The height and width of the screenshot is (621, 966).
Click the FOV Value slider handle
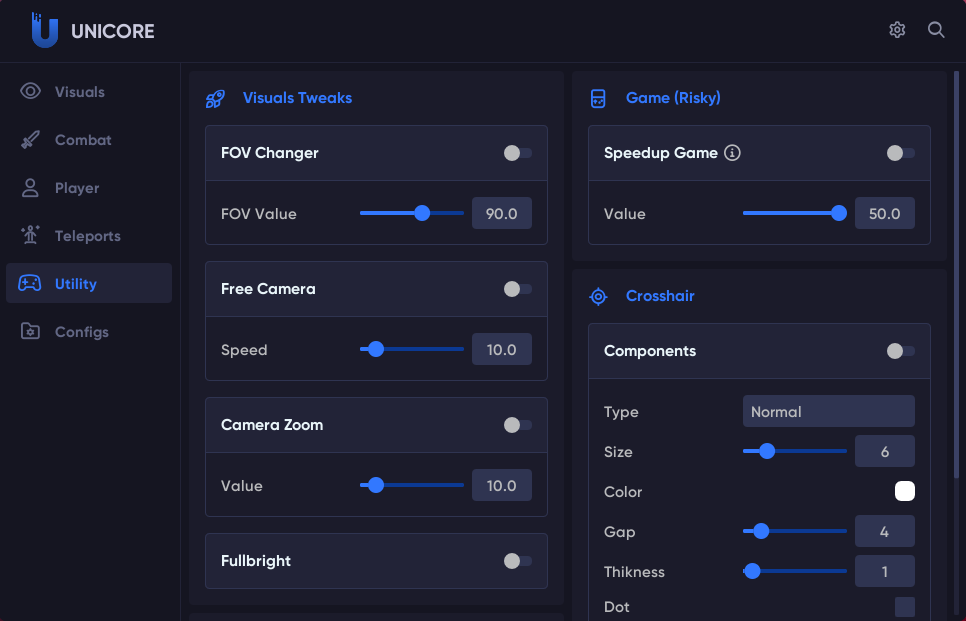click(422, 213)
